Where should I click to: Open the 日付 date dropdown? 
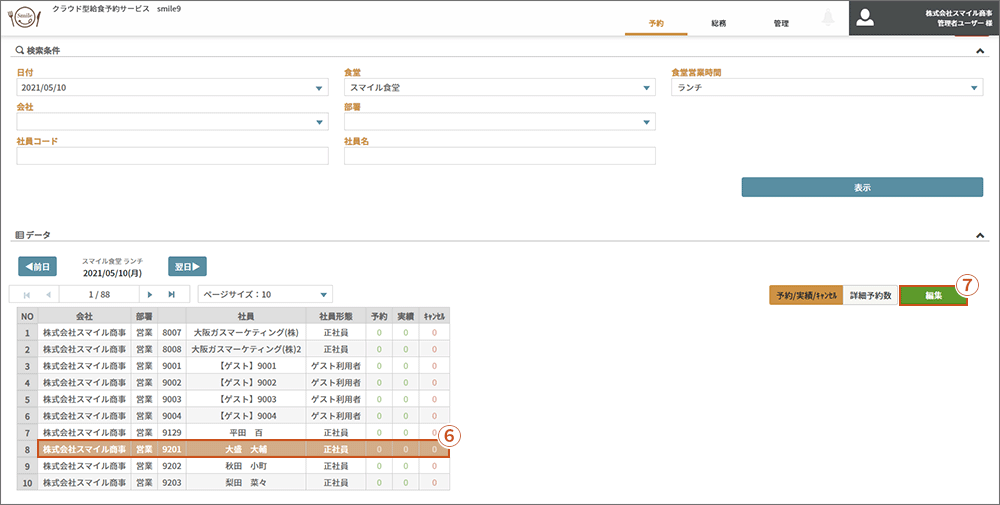click(319, 88)
